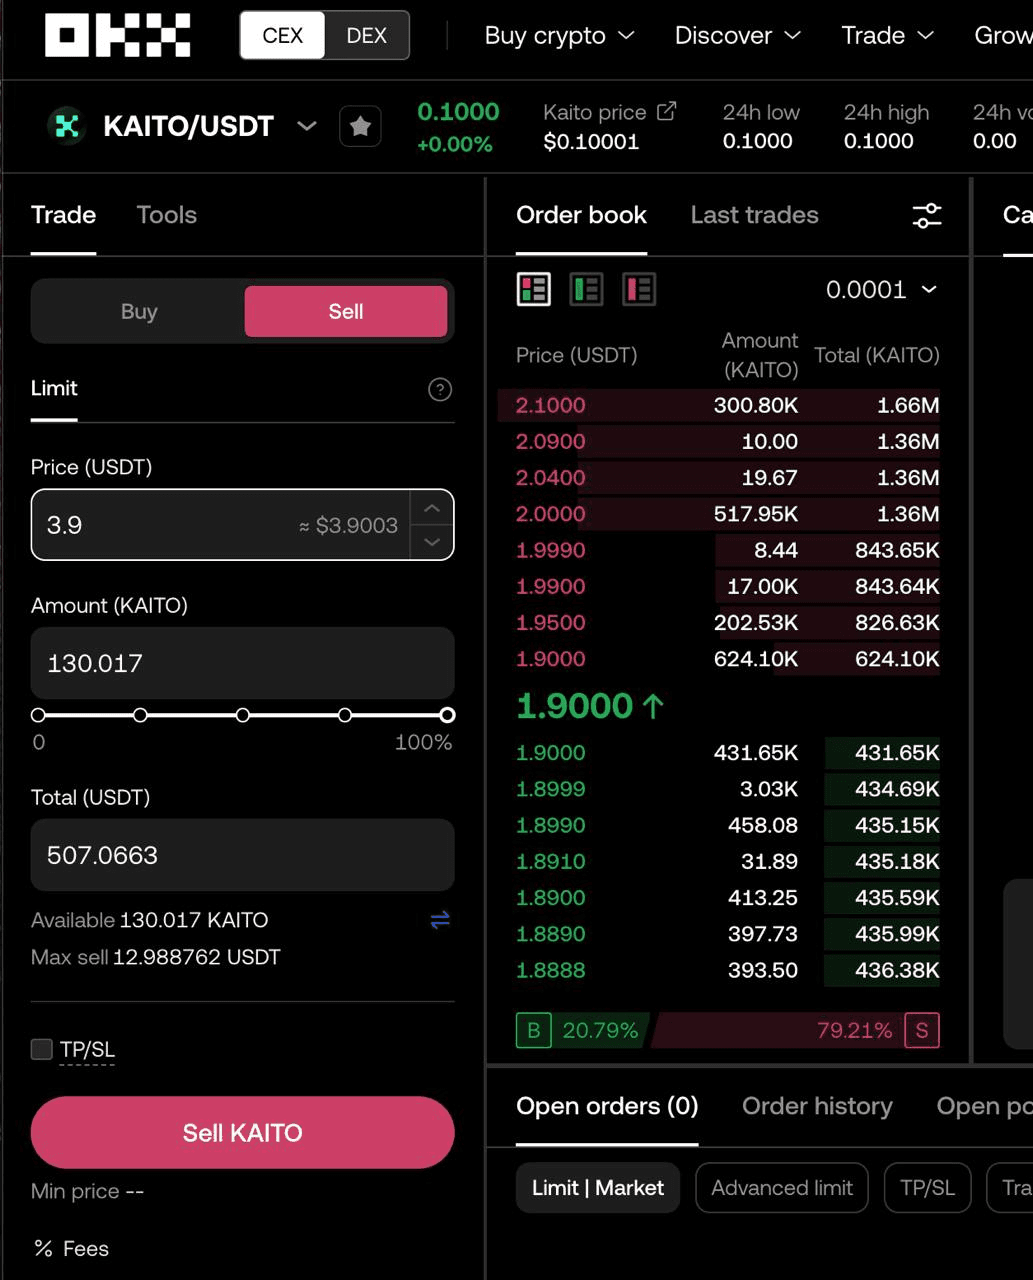Expand the KAITO/USDT pair selector chevron
Viewport: 1033px width, 1280px height.
pos(307,126)
